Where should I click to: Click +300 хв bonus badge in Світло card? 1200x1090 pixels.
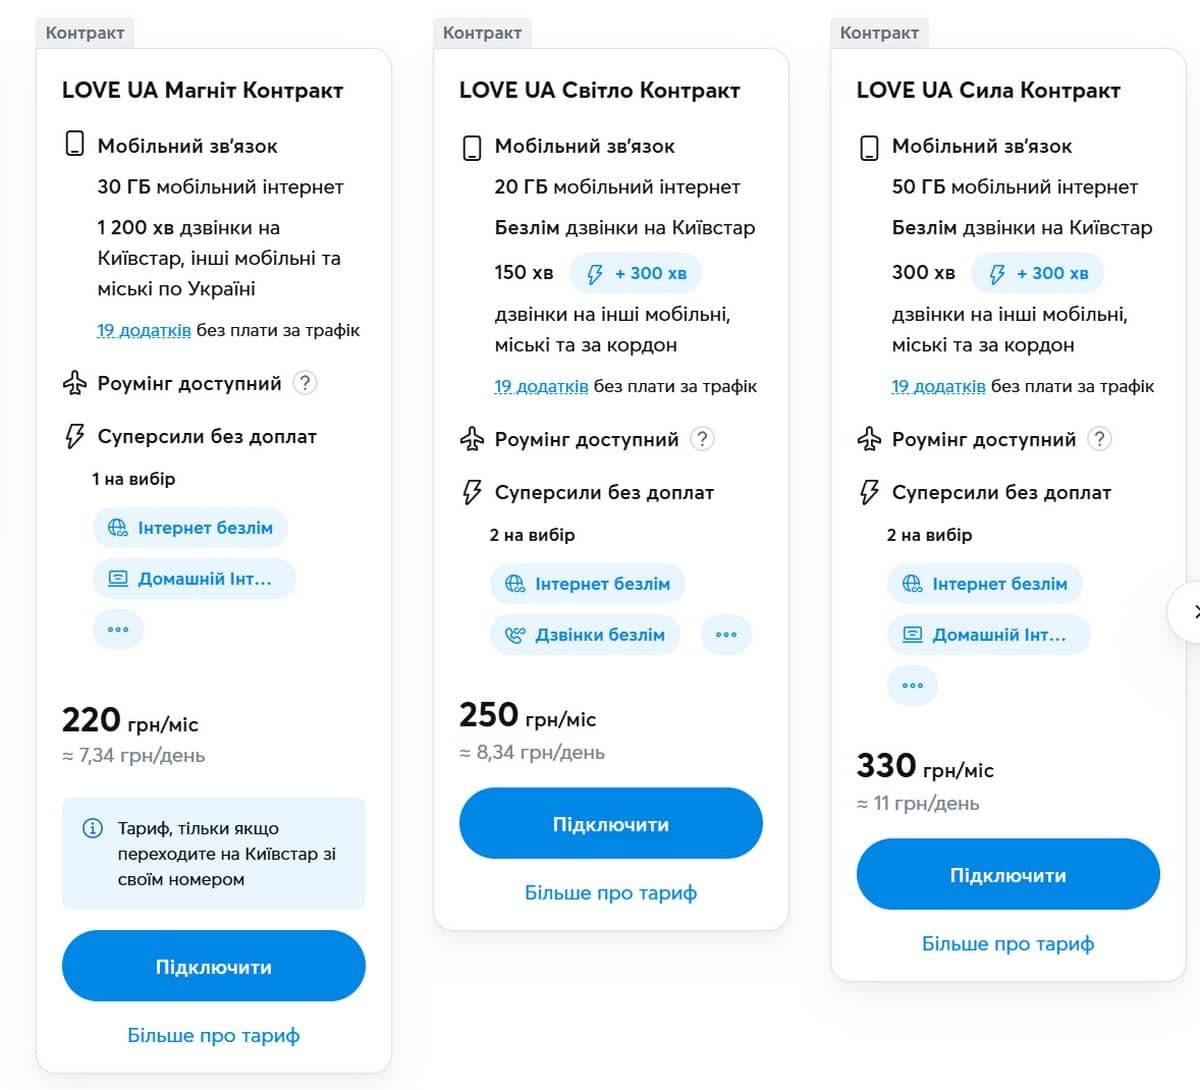636,273
